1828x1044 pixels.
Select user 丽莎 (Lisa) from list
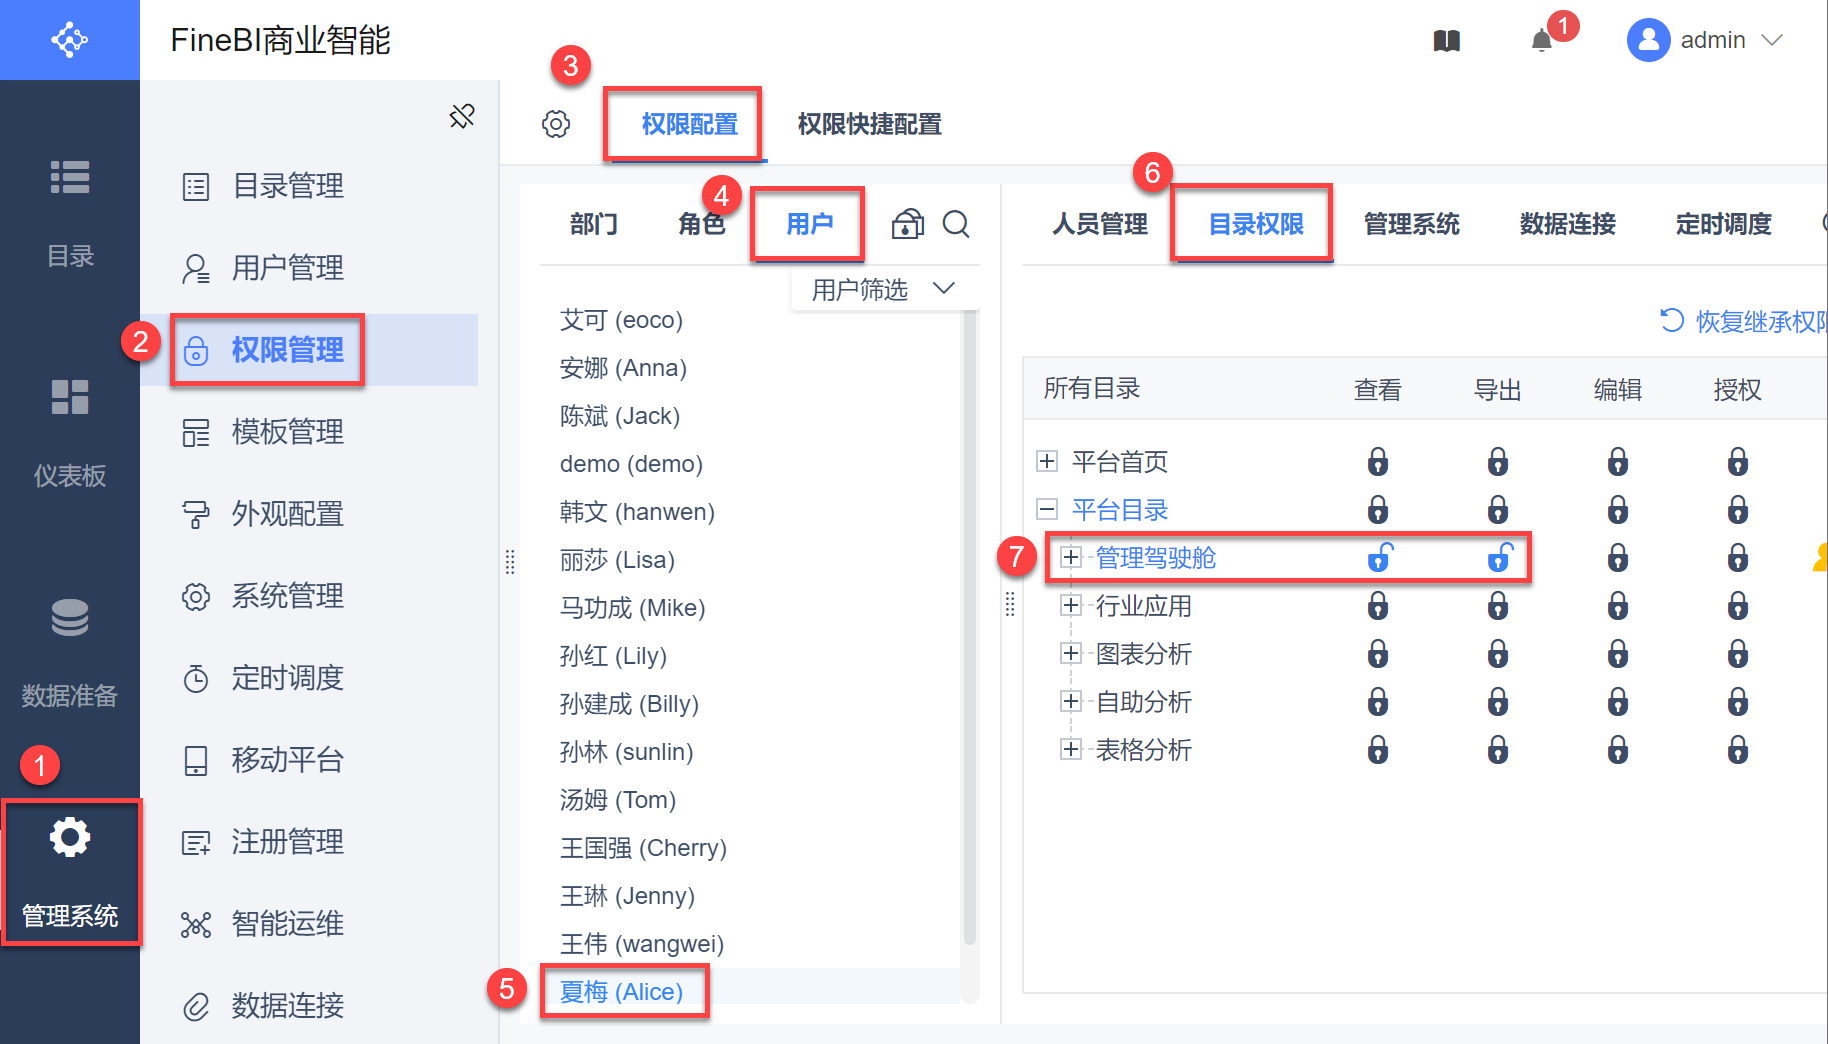617,560
